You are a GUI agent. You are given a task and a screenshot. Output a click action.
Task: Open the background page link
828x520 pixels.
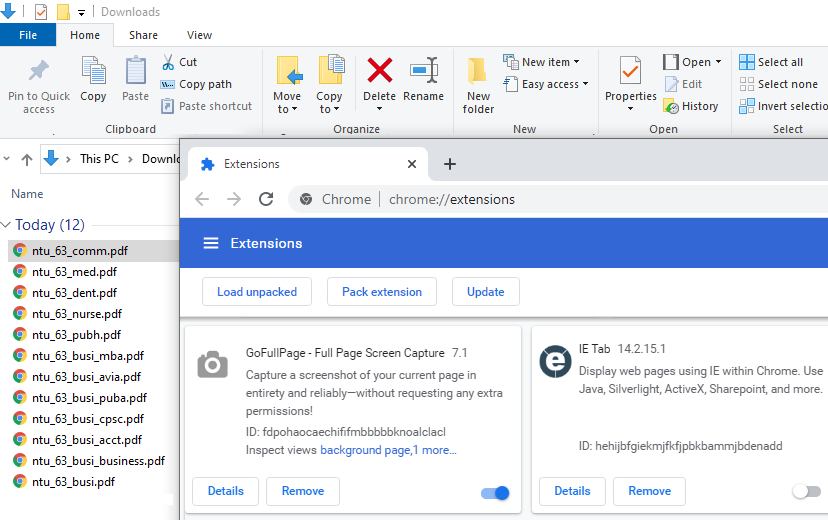click(x=364, y=451)
